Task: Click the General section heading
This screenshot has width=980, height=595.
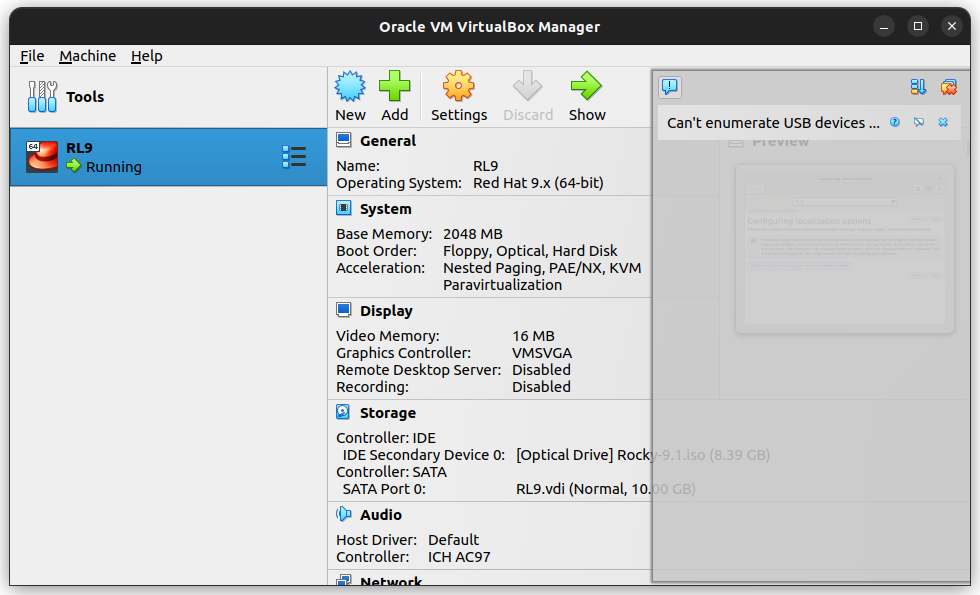Action: 388,141
